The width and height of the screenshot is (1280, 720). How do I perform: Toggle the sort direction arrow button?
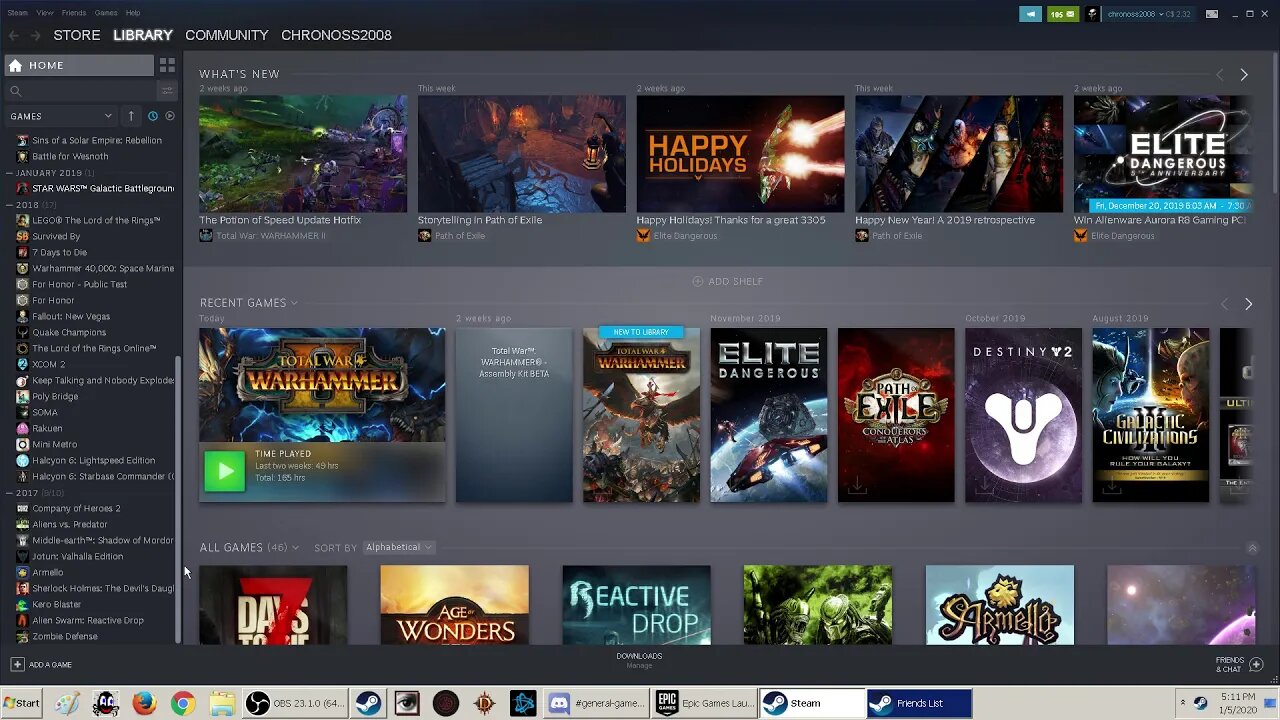point(130,116)
